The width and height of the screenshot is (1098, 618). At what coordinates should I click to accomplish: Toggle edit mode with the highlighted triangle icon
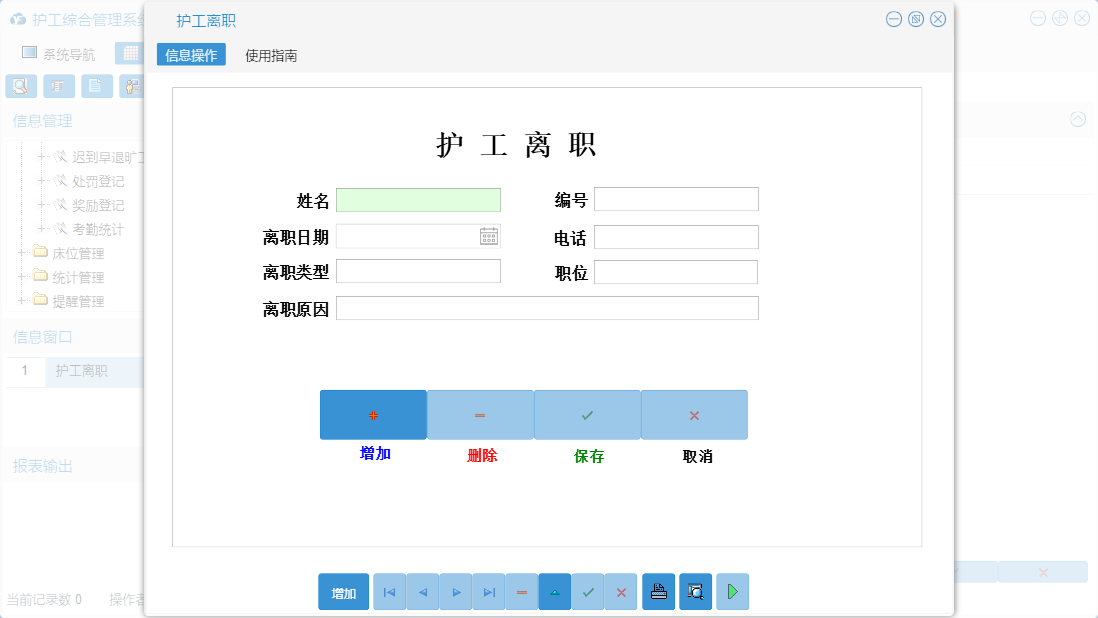555,591
